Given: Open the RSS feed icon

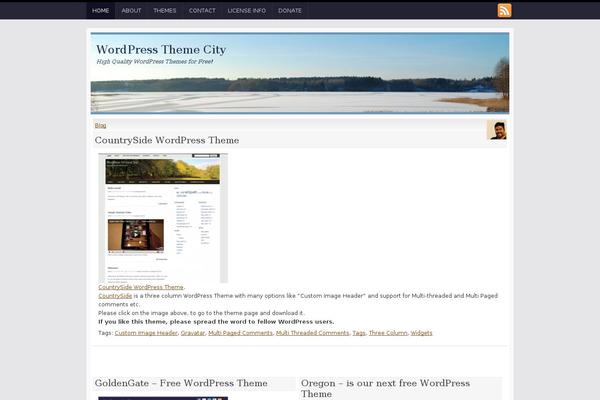Looking at the screenshot, I should pyautogui.click(x=504, y=10).
